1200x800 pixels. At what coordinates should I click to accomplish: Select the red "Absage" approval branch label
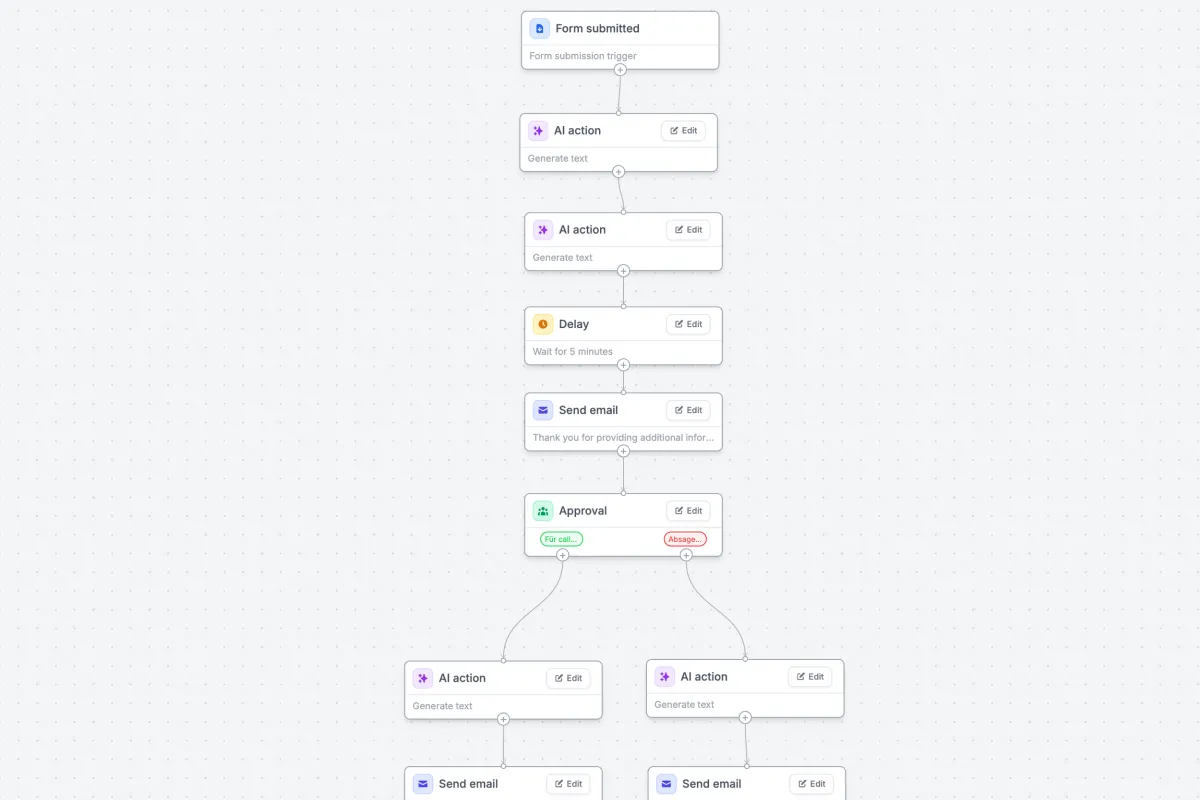tap(685, 539)
